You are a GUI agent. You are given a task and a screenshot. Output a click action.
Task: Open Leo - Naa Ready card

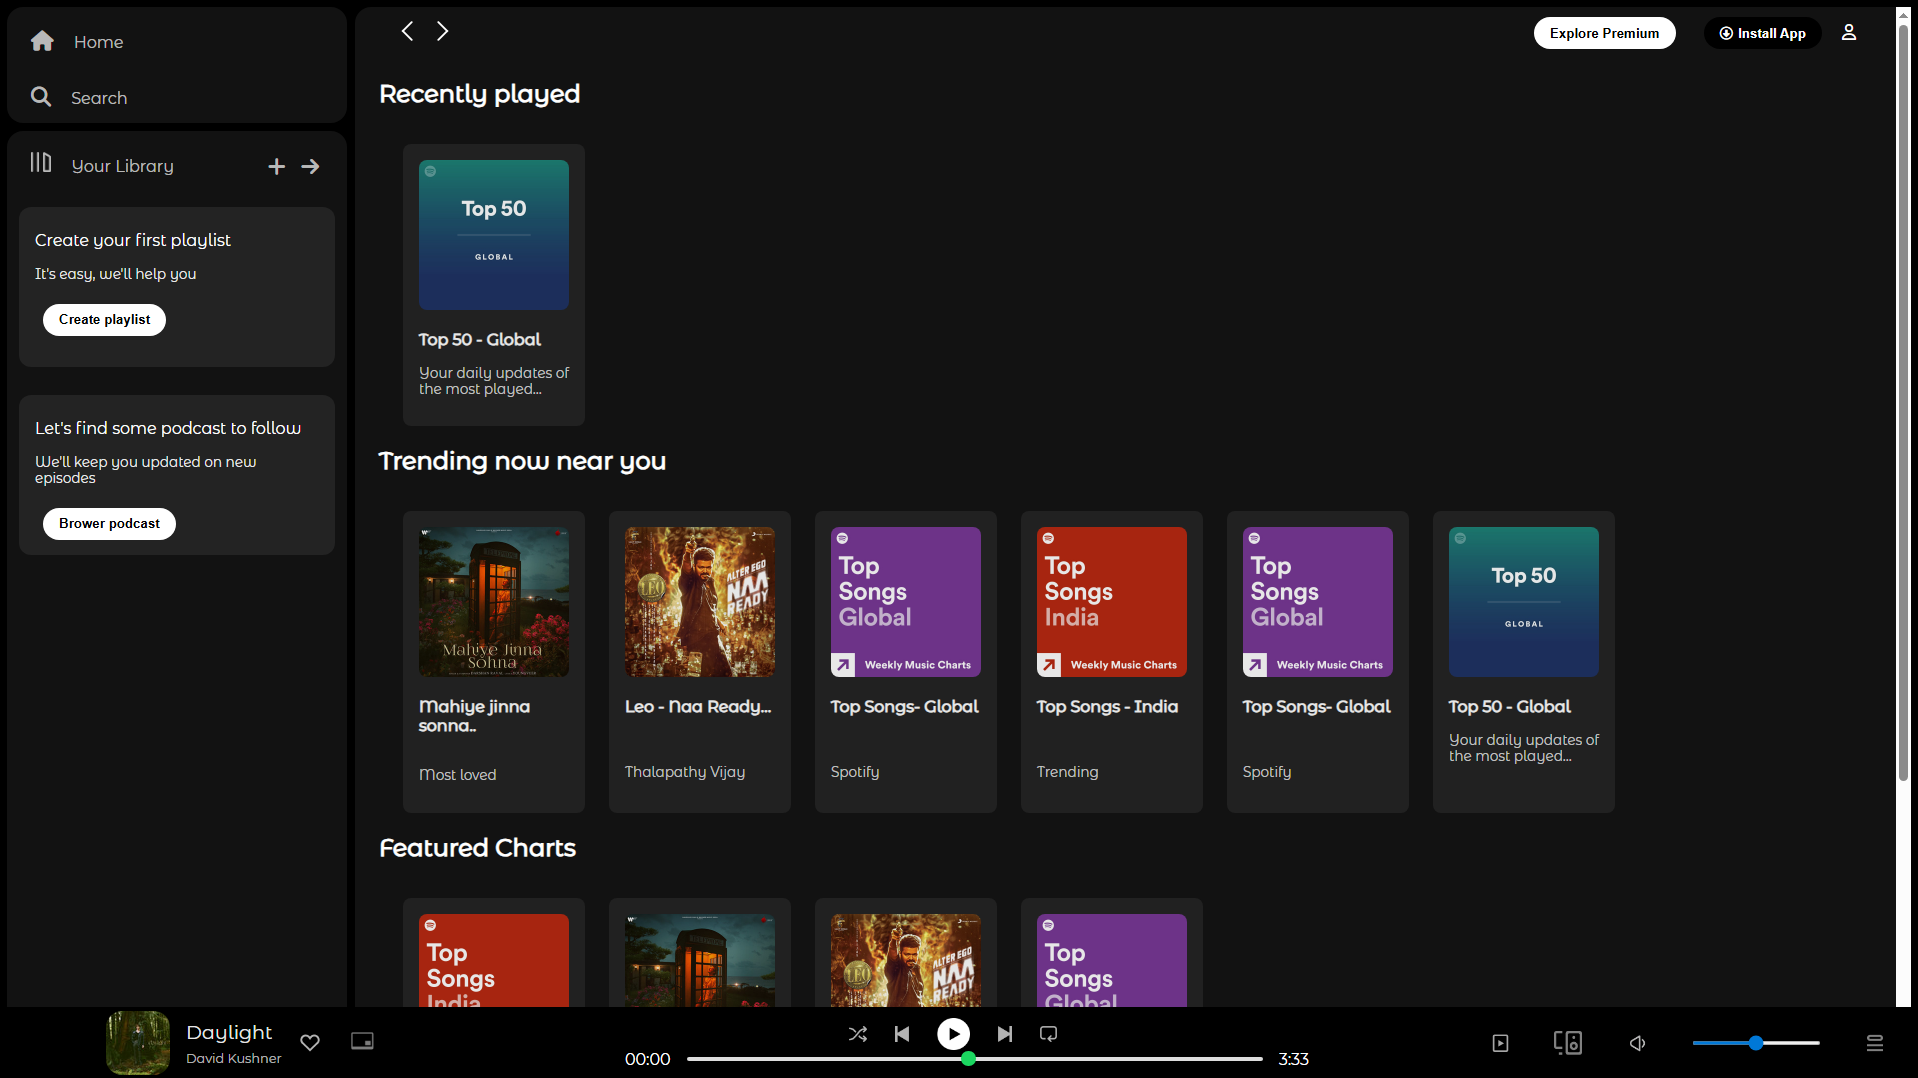pos(700,662)
